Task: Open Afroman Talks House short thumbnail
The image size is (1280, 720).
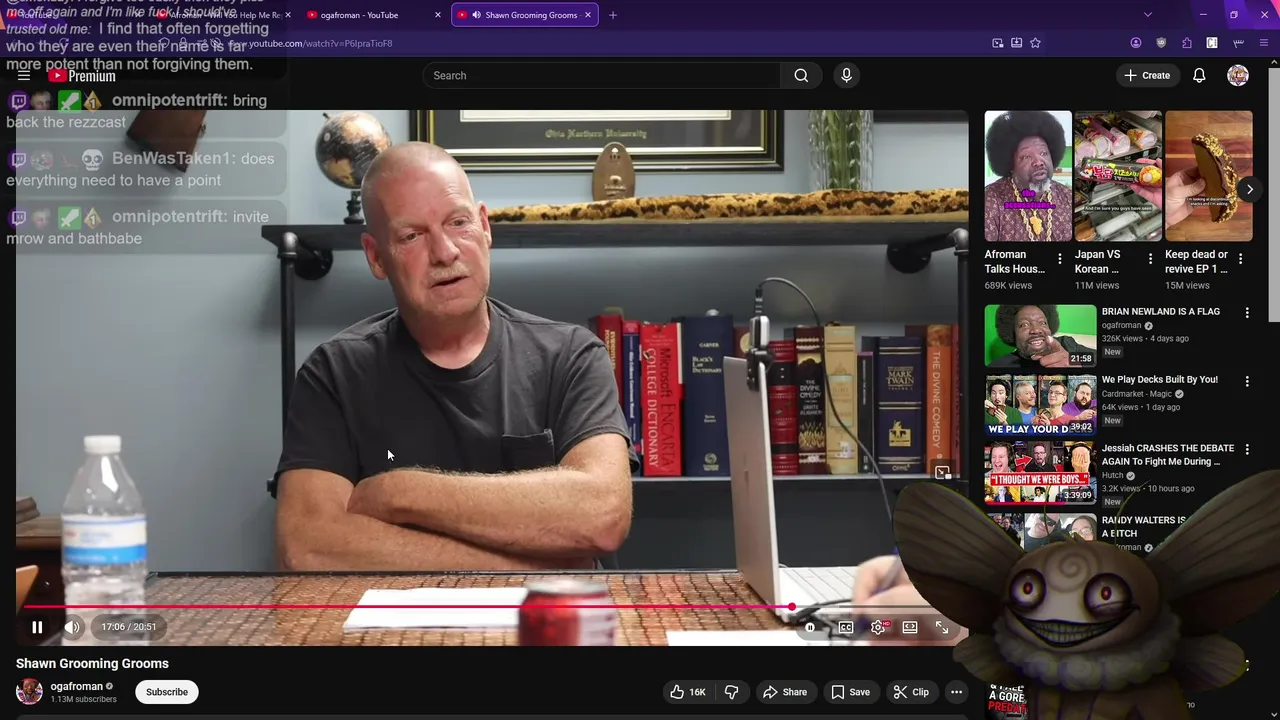Action: [1028, 176]
